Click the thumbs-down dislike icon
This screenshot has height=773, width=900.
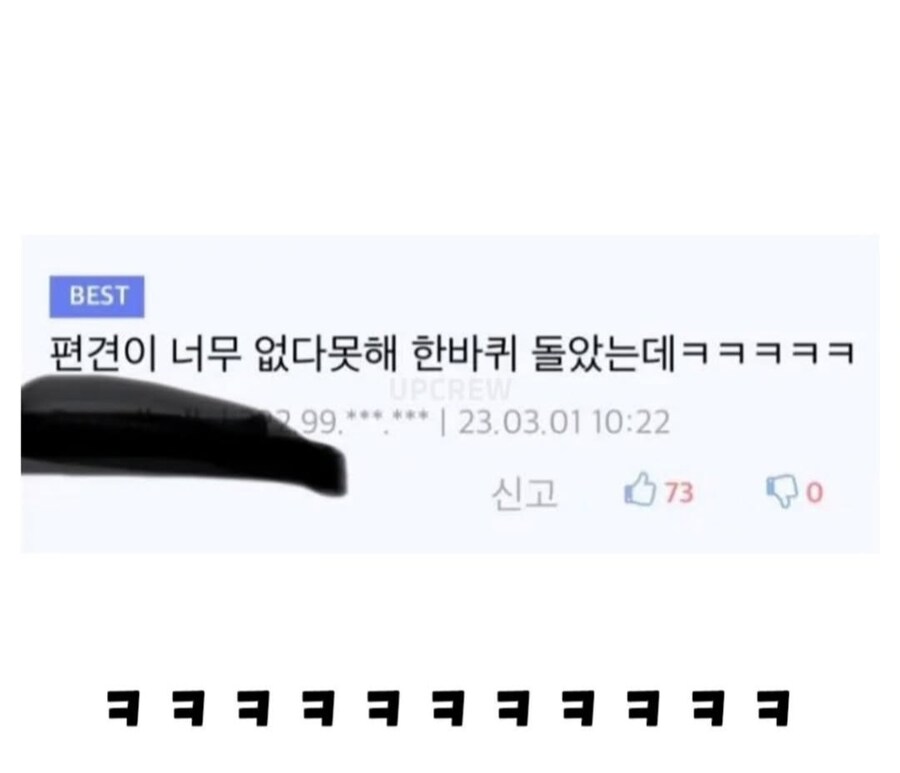tap(782, 492)
